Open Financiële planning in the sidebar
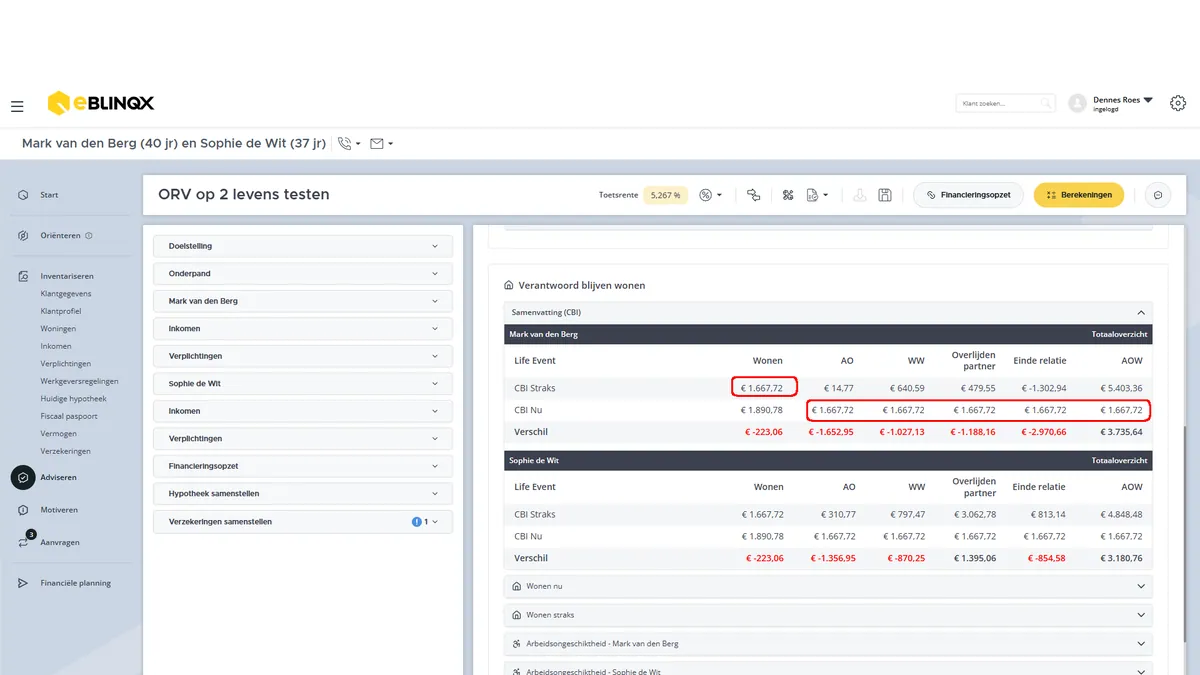This screenshot has width=1200, height=675. click(x=75, y=583)
